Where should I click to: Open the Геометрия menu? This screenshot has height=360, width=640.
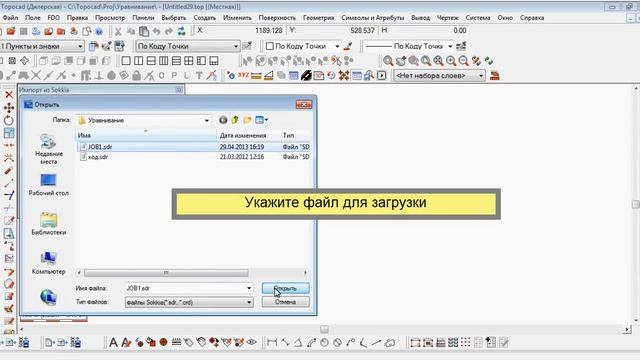click(x=318, y=18)
